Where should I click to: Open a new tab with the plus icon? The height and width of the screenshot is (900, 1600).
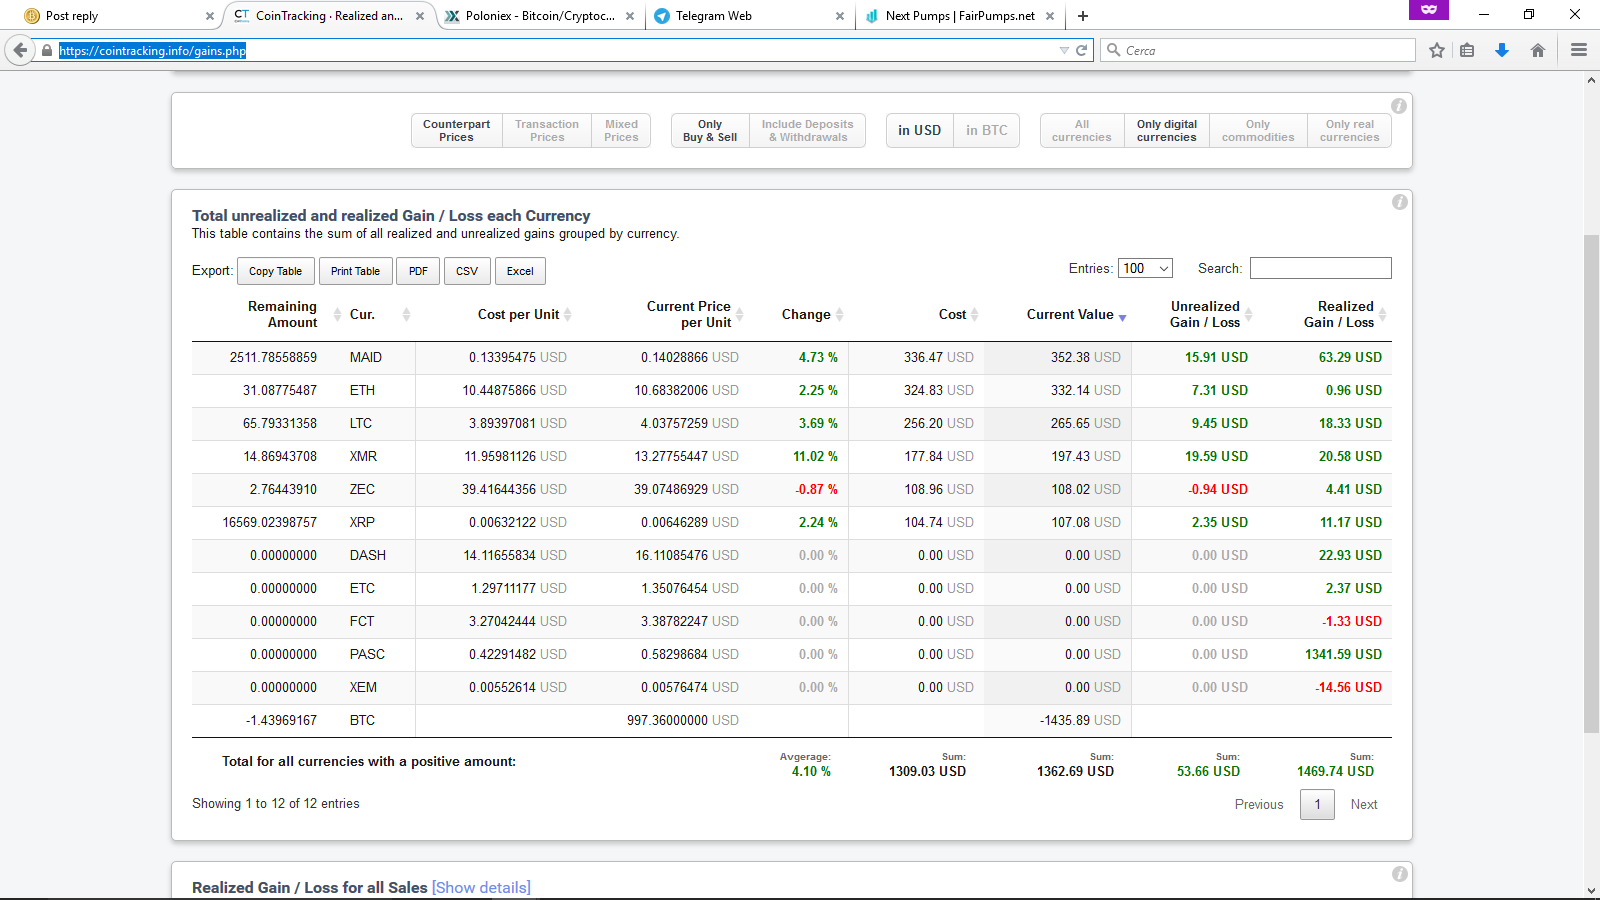tap(1083, 16)
